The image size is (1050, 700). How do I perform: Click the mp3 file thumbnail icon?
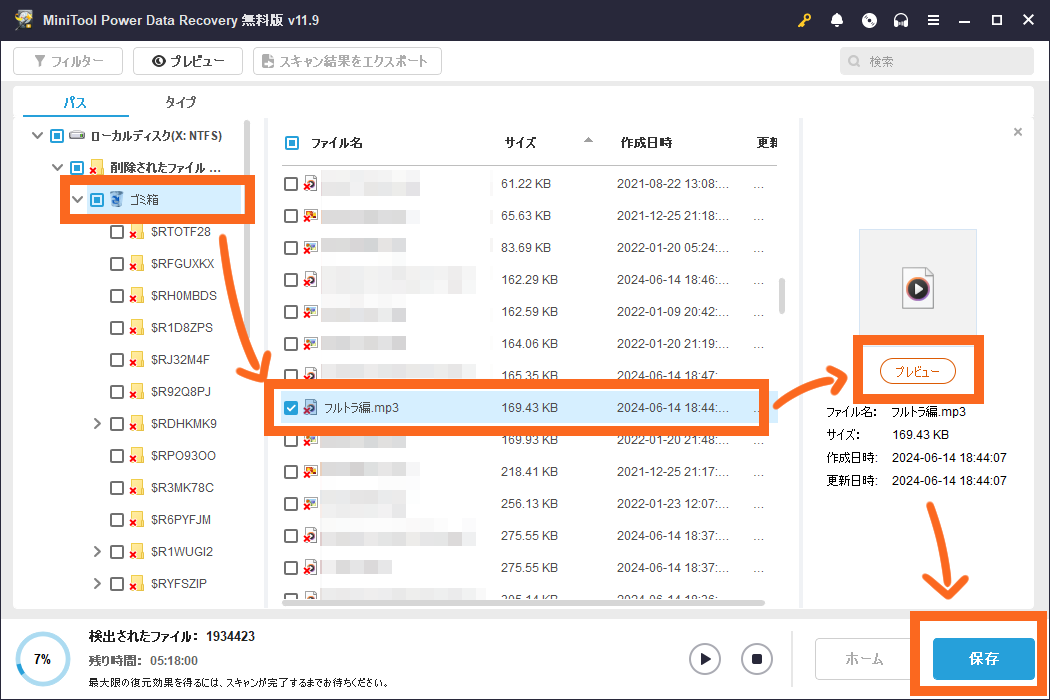coord(917,289)
